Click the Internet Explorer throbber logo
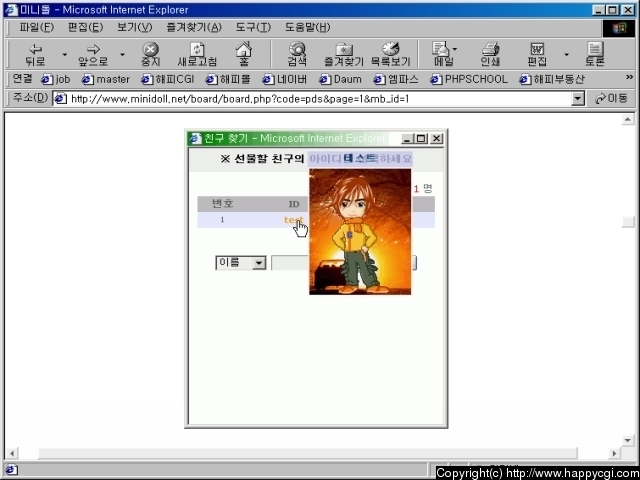The height and width of the screenshot is (480, 640). [619, 28]
